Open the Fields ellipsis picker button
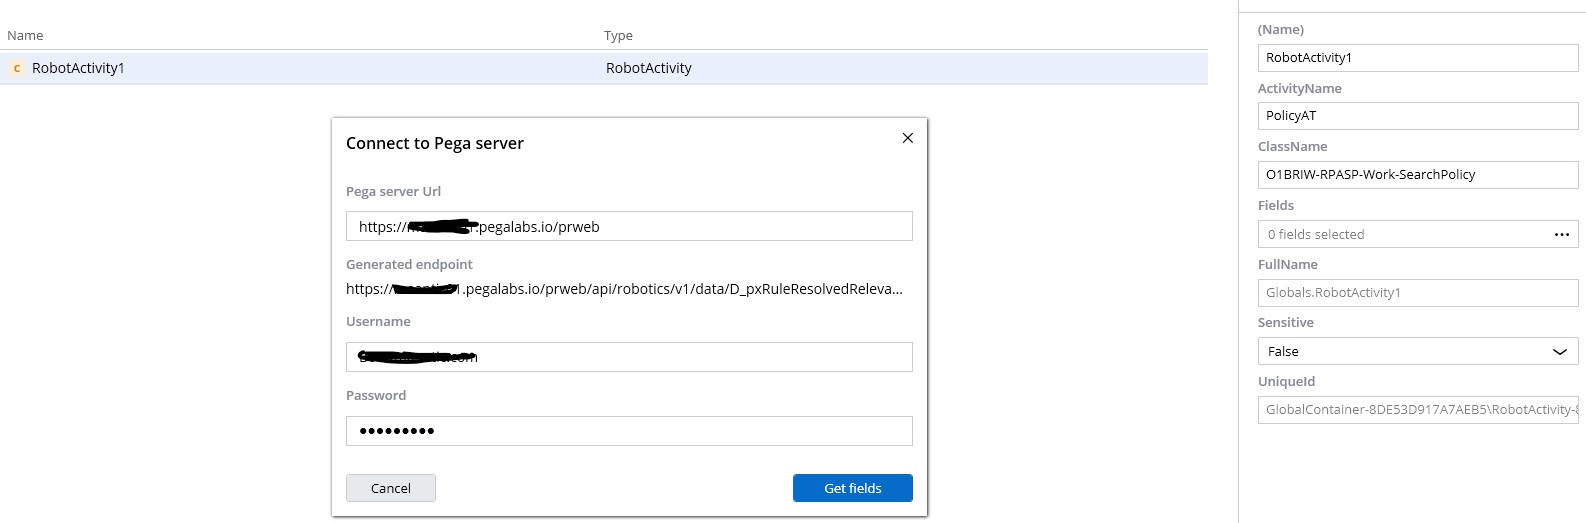 [x=1561, y=234]
